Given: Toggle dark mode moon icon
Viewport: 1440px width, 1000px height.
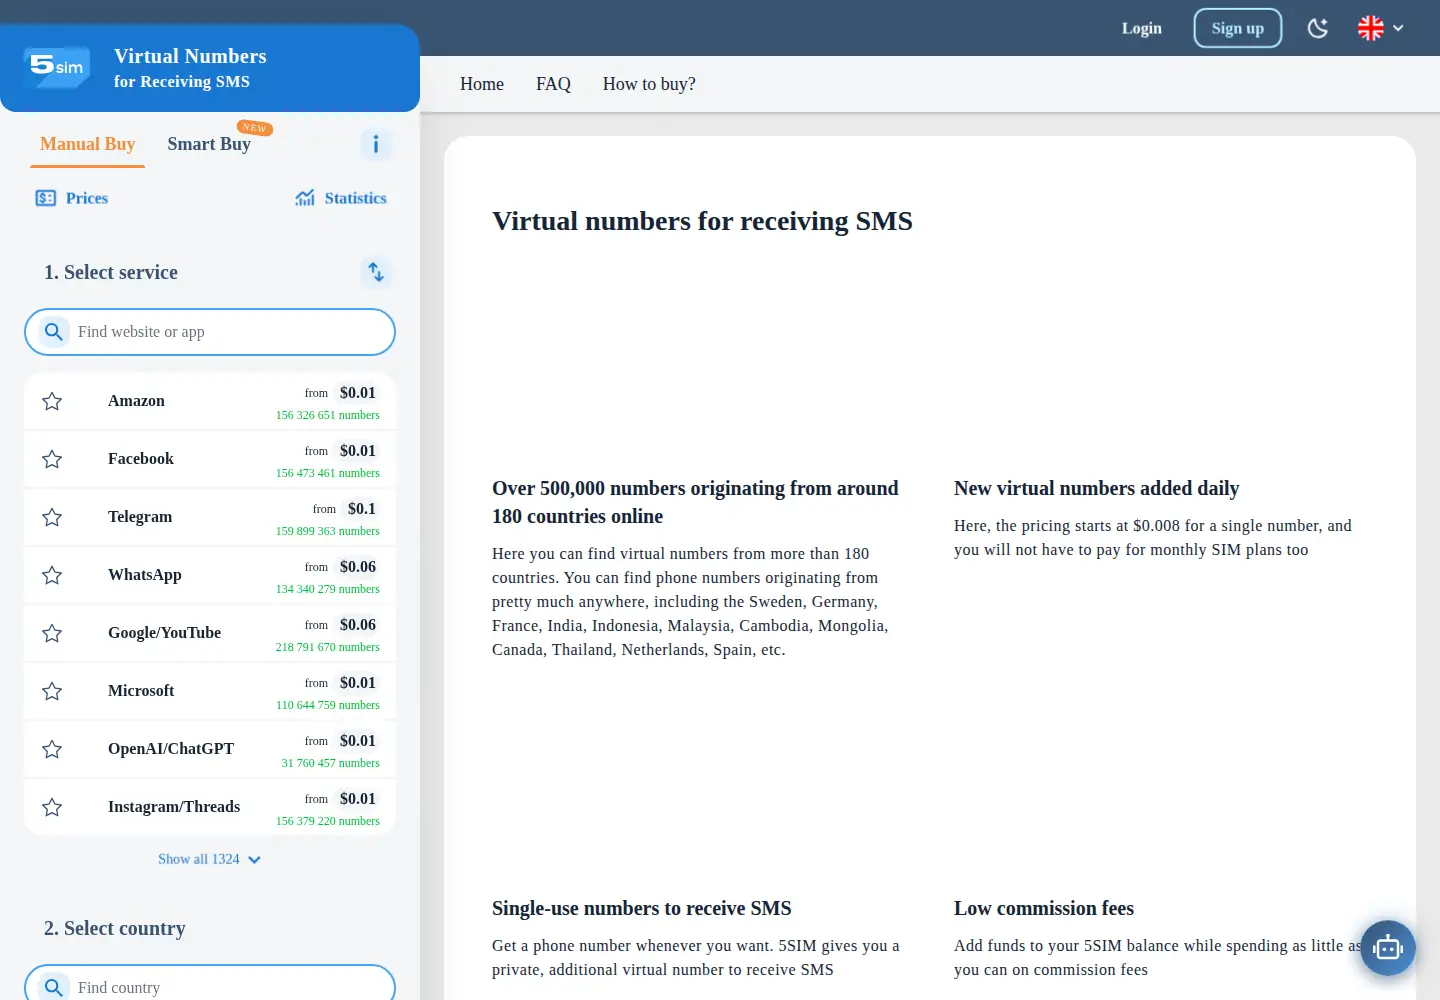Looking at the screenshot, I should point(1318,28).
